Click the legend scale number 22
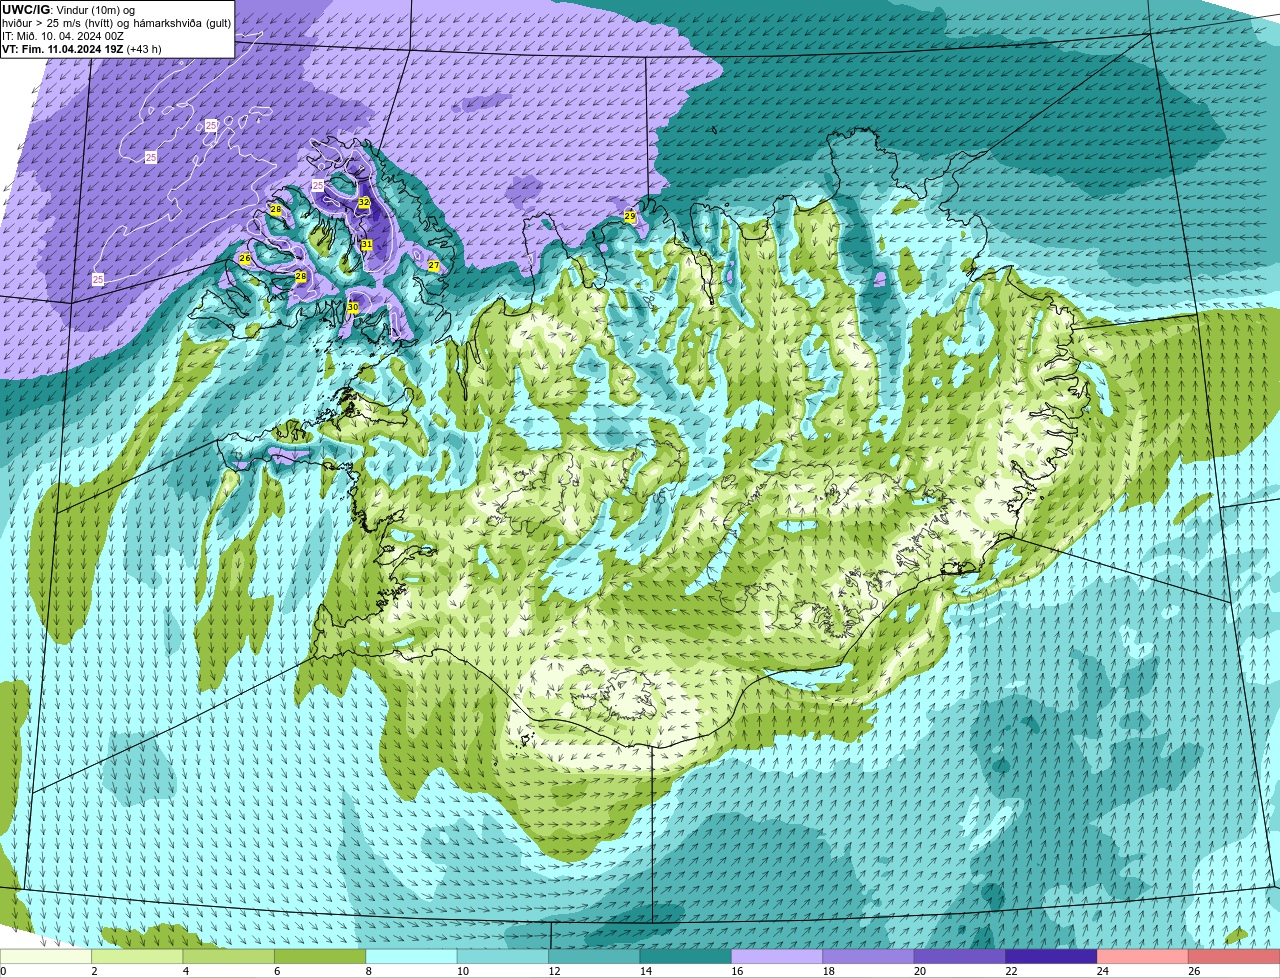The height and width of the screenshot is (978, 1280). point(1011,971)
